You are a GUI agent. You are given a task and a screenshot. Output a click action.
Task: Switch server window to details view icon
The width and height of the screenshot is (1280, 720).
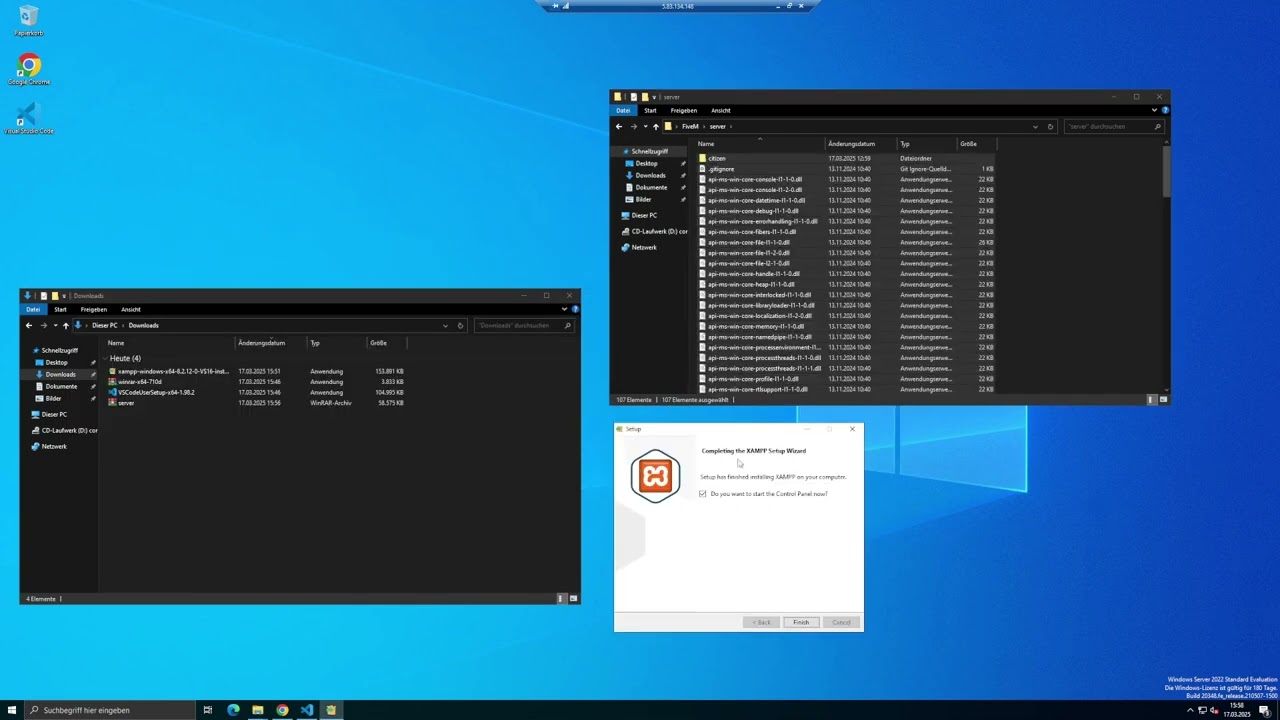(x=1150, y=400)
